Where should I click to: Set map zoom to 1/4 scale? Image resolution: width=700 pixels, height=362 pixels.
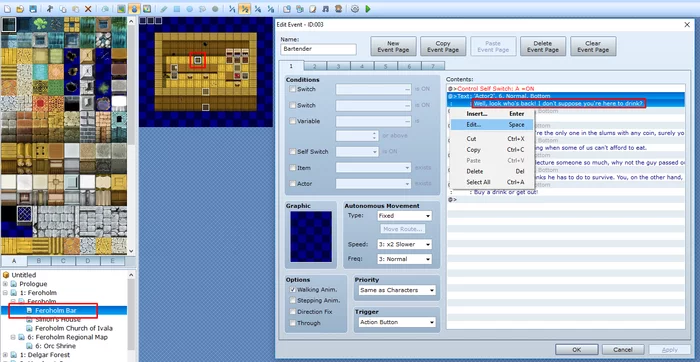258,8
